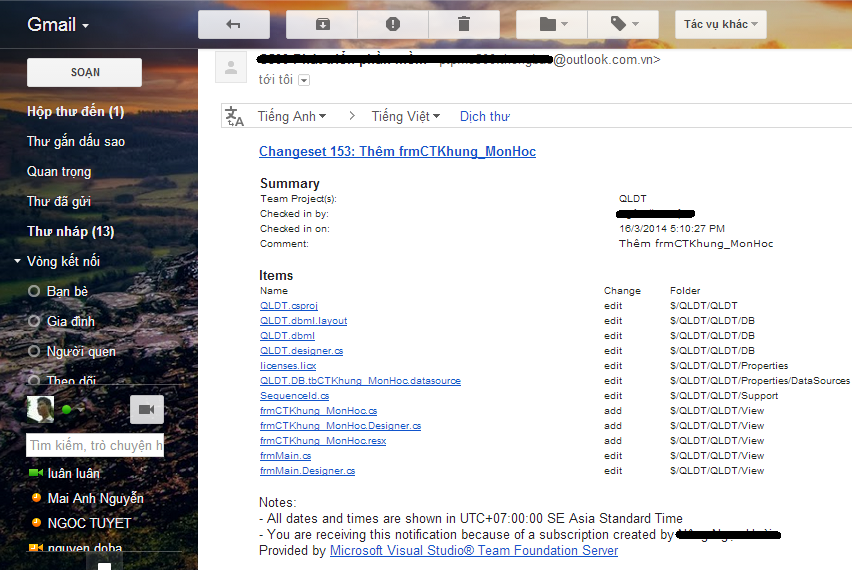This screenshot has height=572, width=852.
Task: Open the Tác vụ khác dropdown
Action: tap(720, 24)
